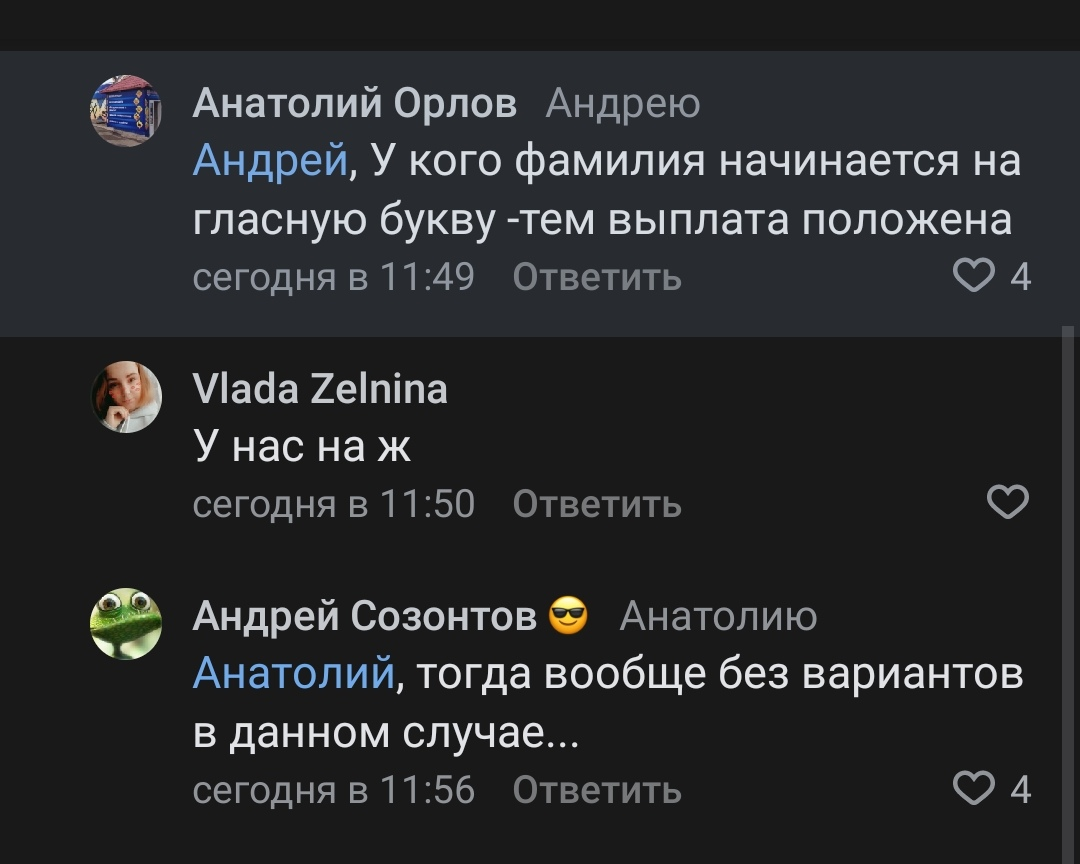Open Андрей Созонтов profile name link

365,617
